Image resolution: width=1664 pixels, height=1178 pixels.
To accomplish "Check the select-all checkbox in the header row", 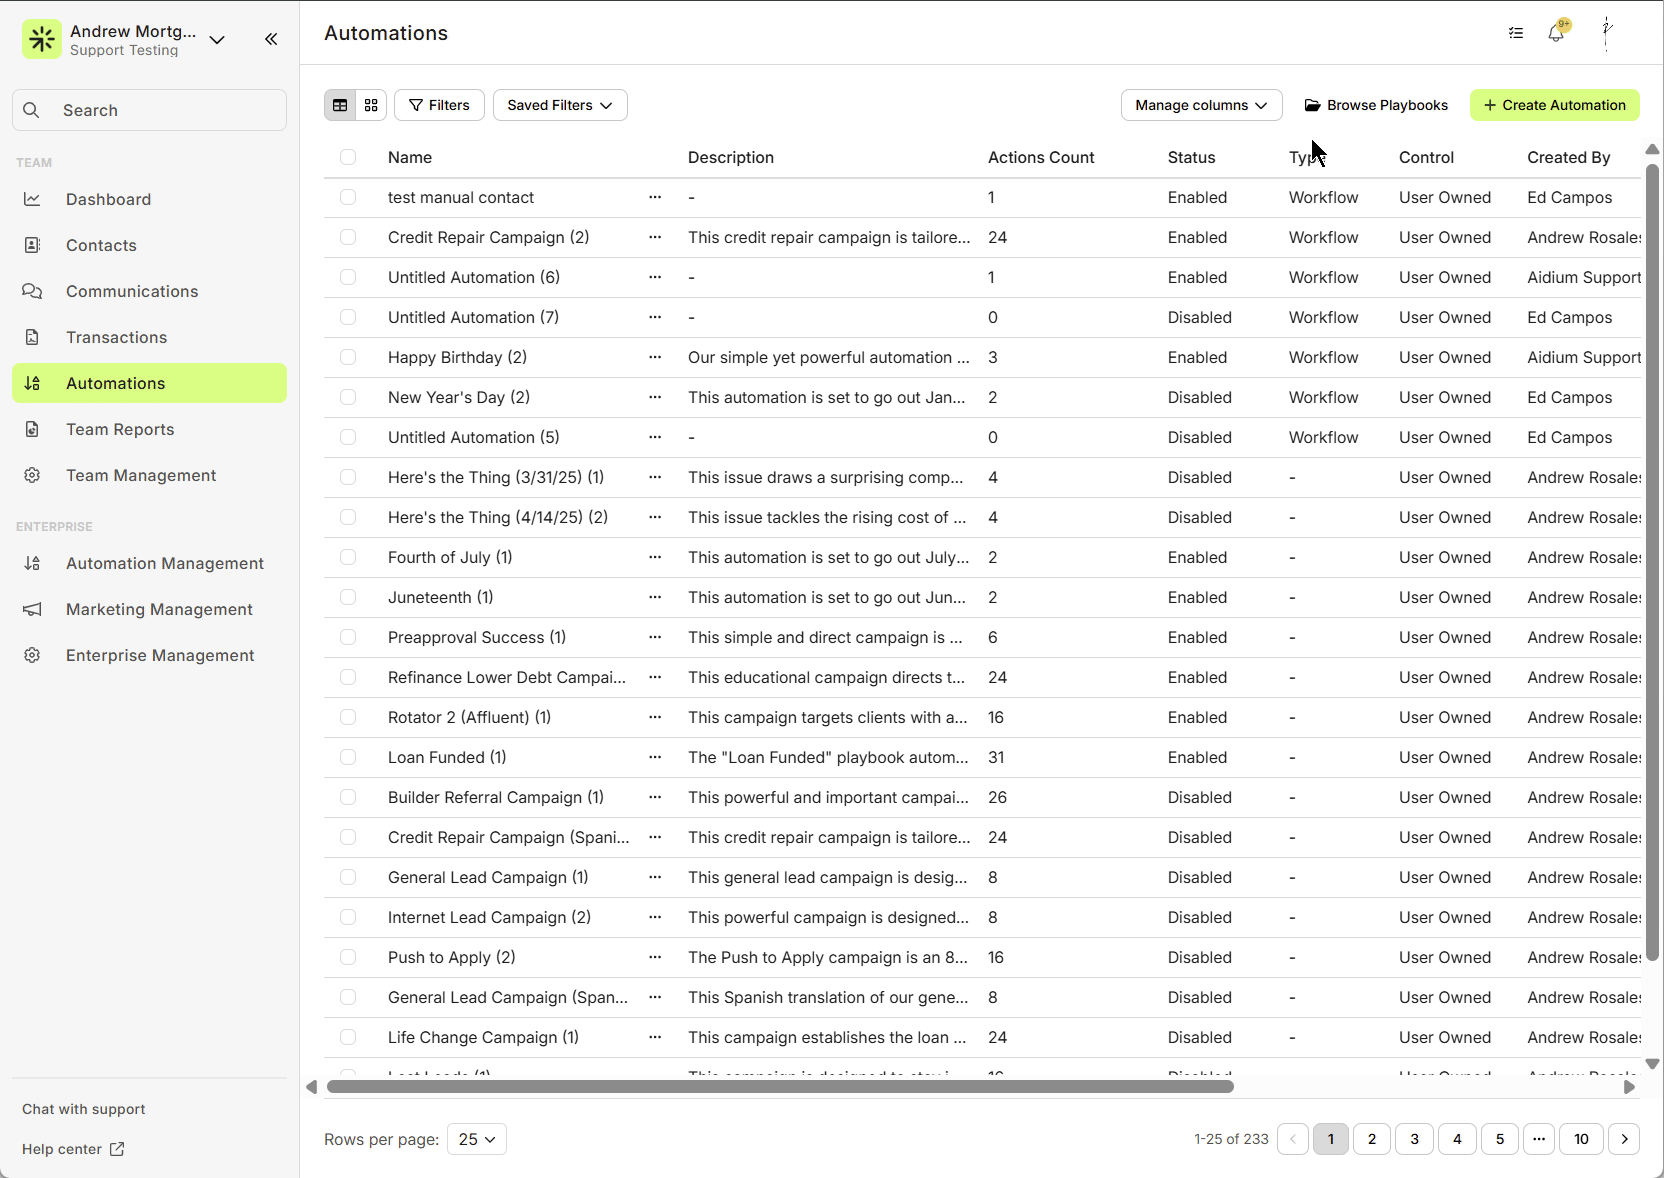I will coord(348,157).
